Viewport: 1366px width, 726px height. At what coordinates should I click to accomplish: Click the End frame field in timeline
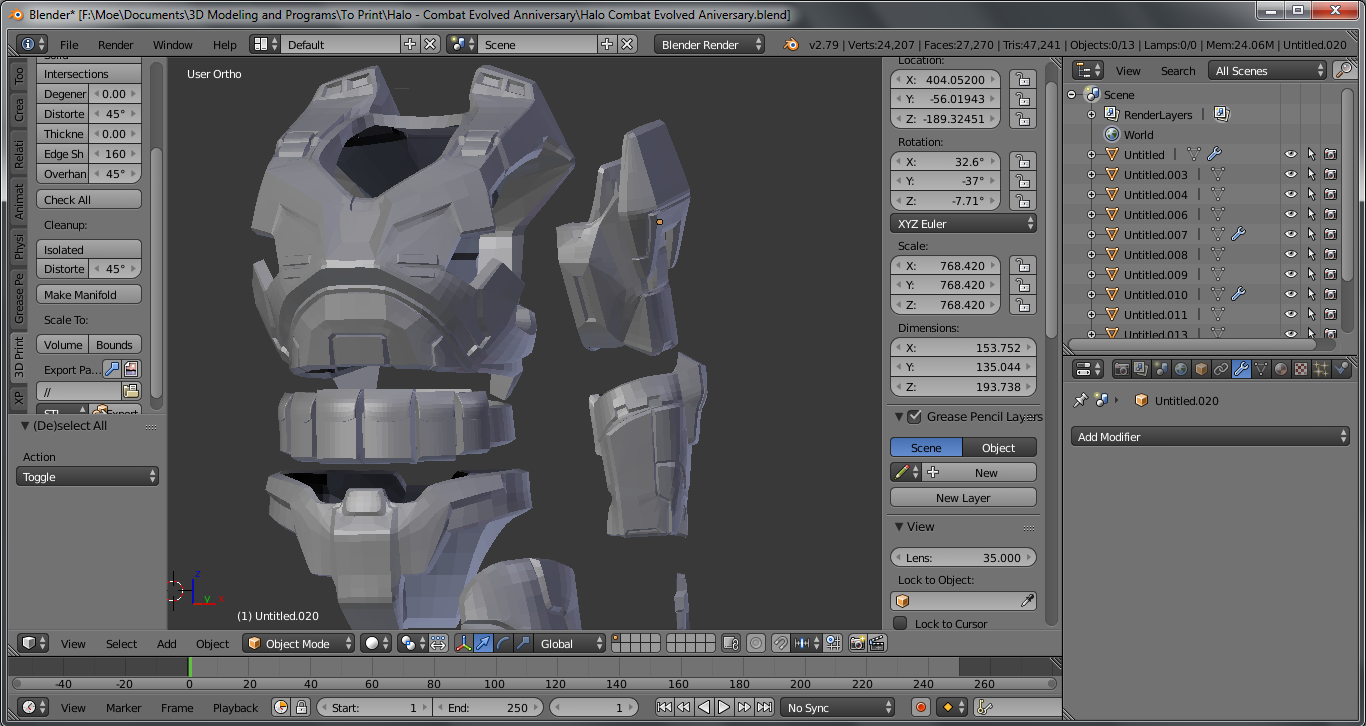pos(488,708)
